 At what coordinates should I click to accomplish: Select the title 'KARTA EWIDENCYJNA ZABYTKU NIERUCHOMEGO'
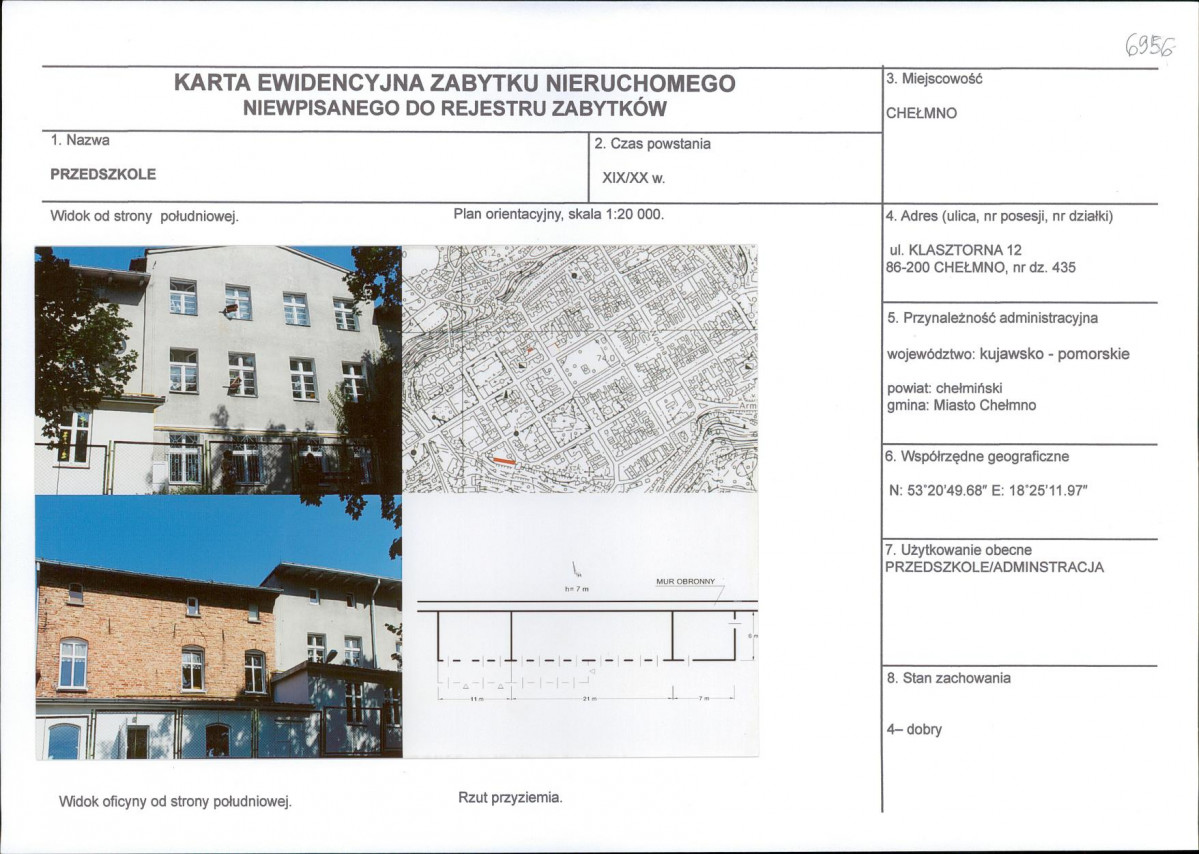pyautogui.click(x=454, y=83)
